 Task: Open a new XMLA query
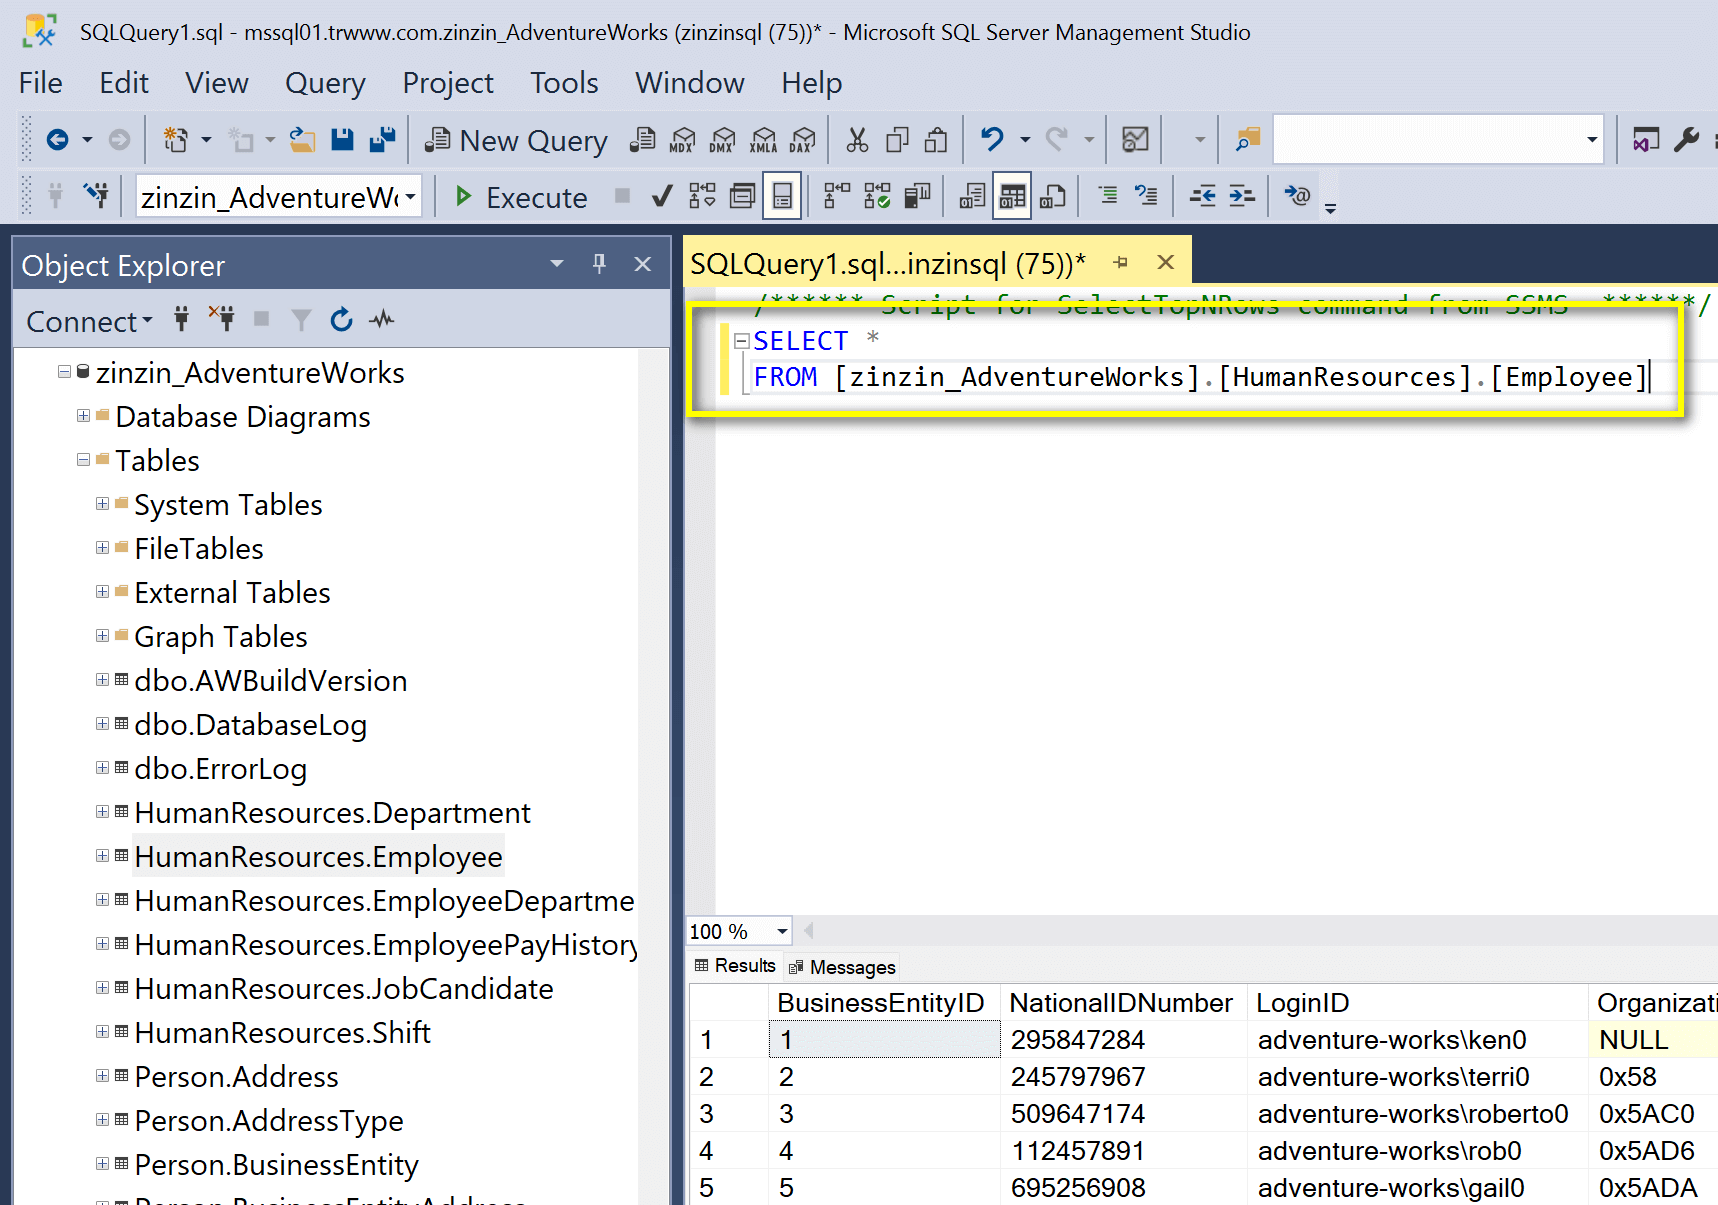[764, 140]
